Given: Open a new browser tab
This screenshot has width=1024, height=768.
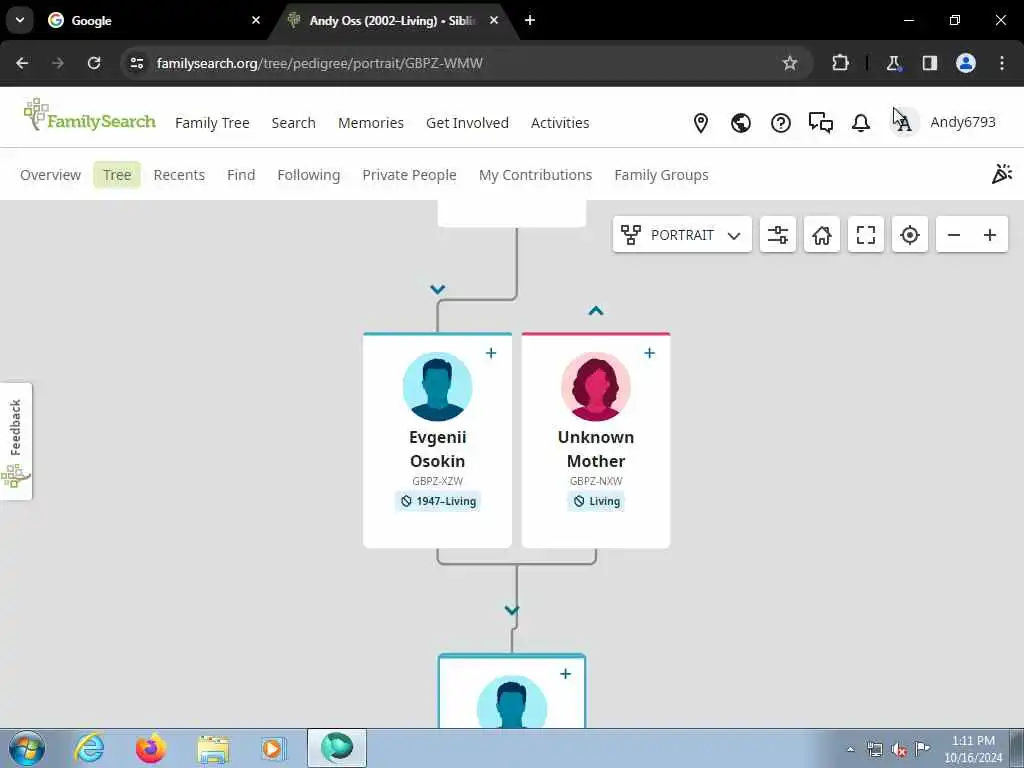Looking at the screenshot, I should click(530, 20).
